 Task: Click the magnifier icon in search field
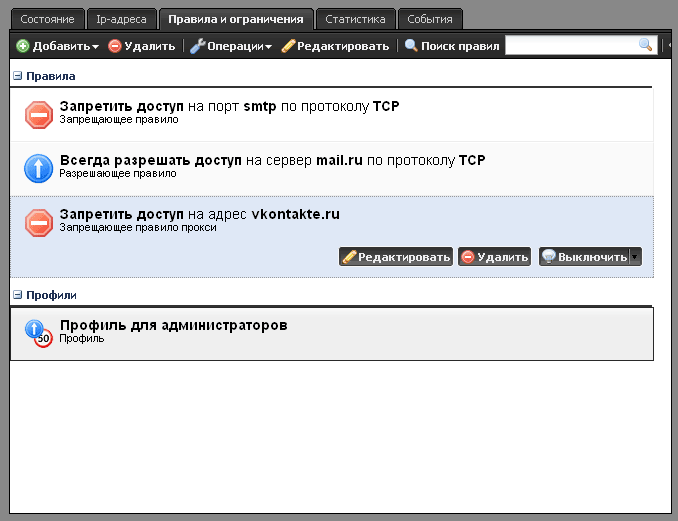(646, 45)
